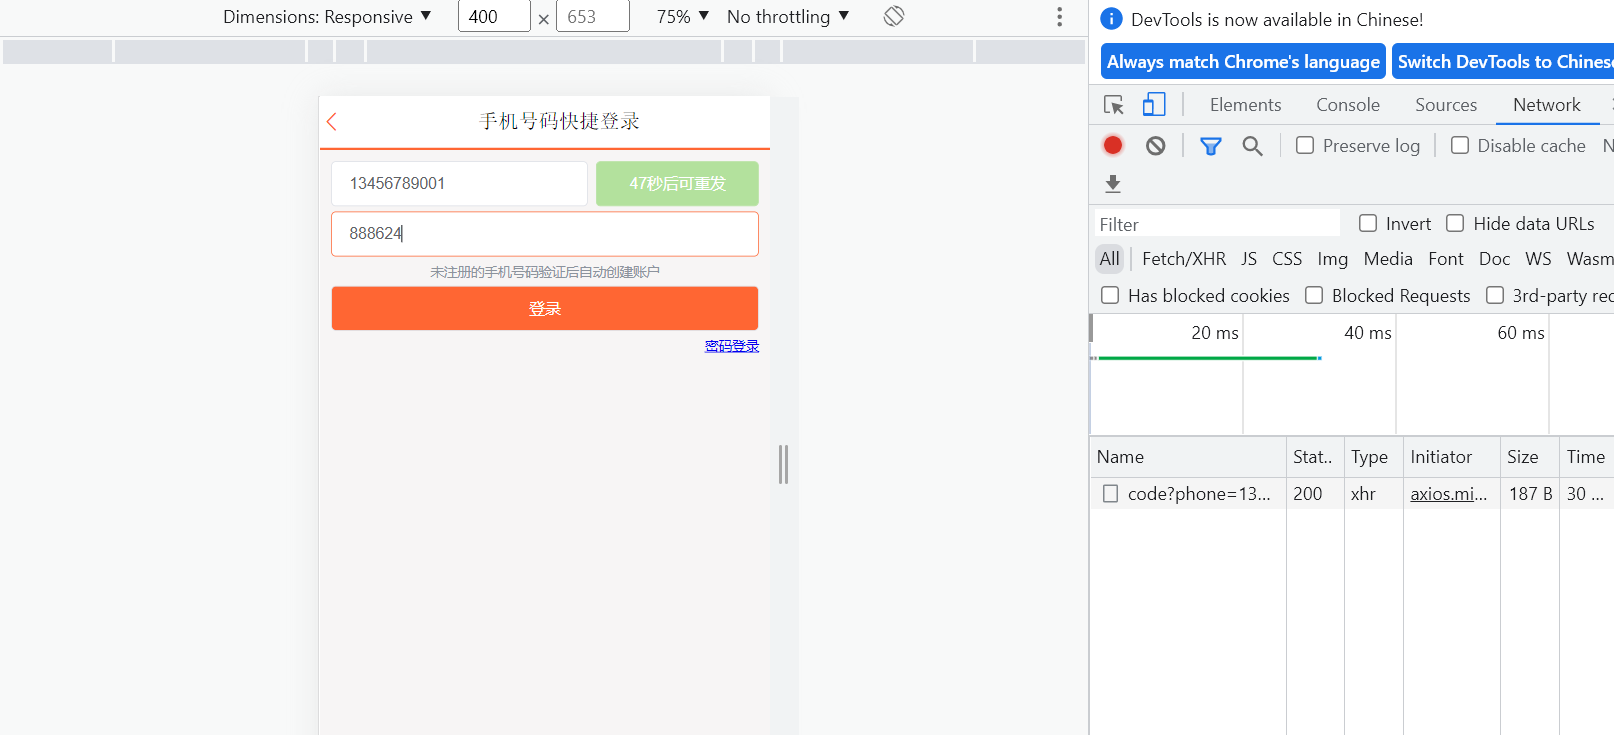Click the viewport side resize handle
The height and width of the screenshot is (735, 1614).
[784, 465]
